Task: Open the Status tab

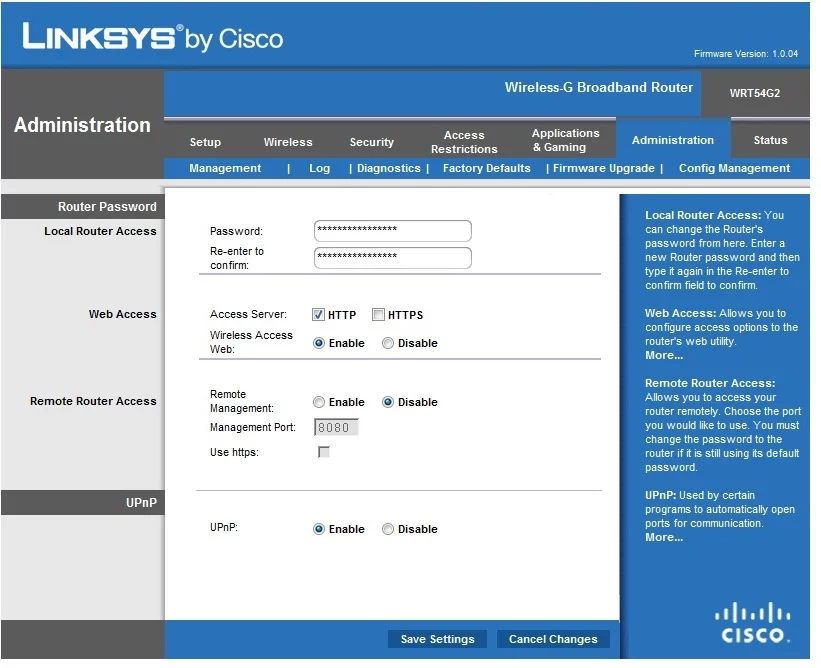Action: pos(770,140)
